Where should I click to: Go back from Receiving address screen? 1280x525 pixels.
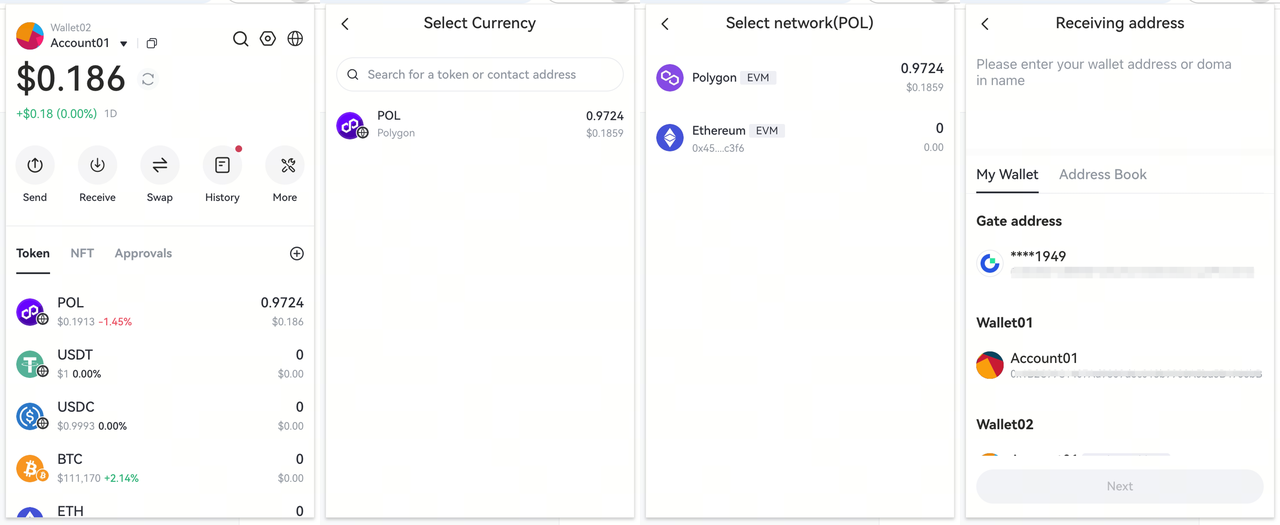pos(985,24)
